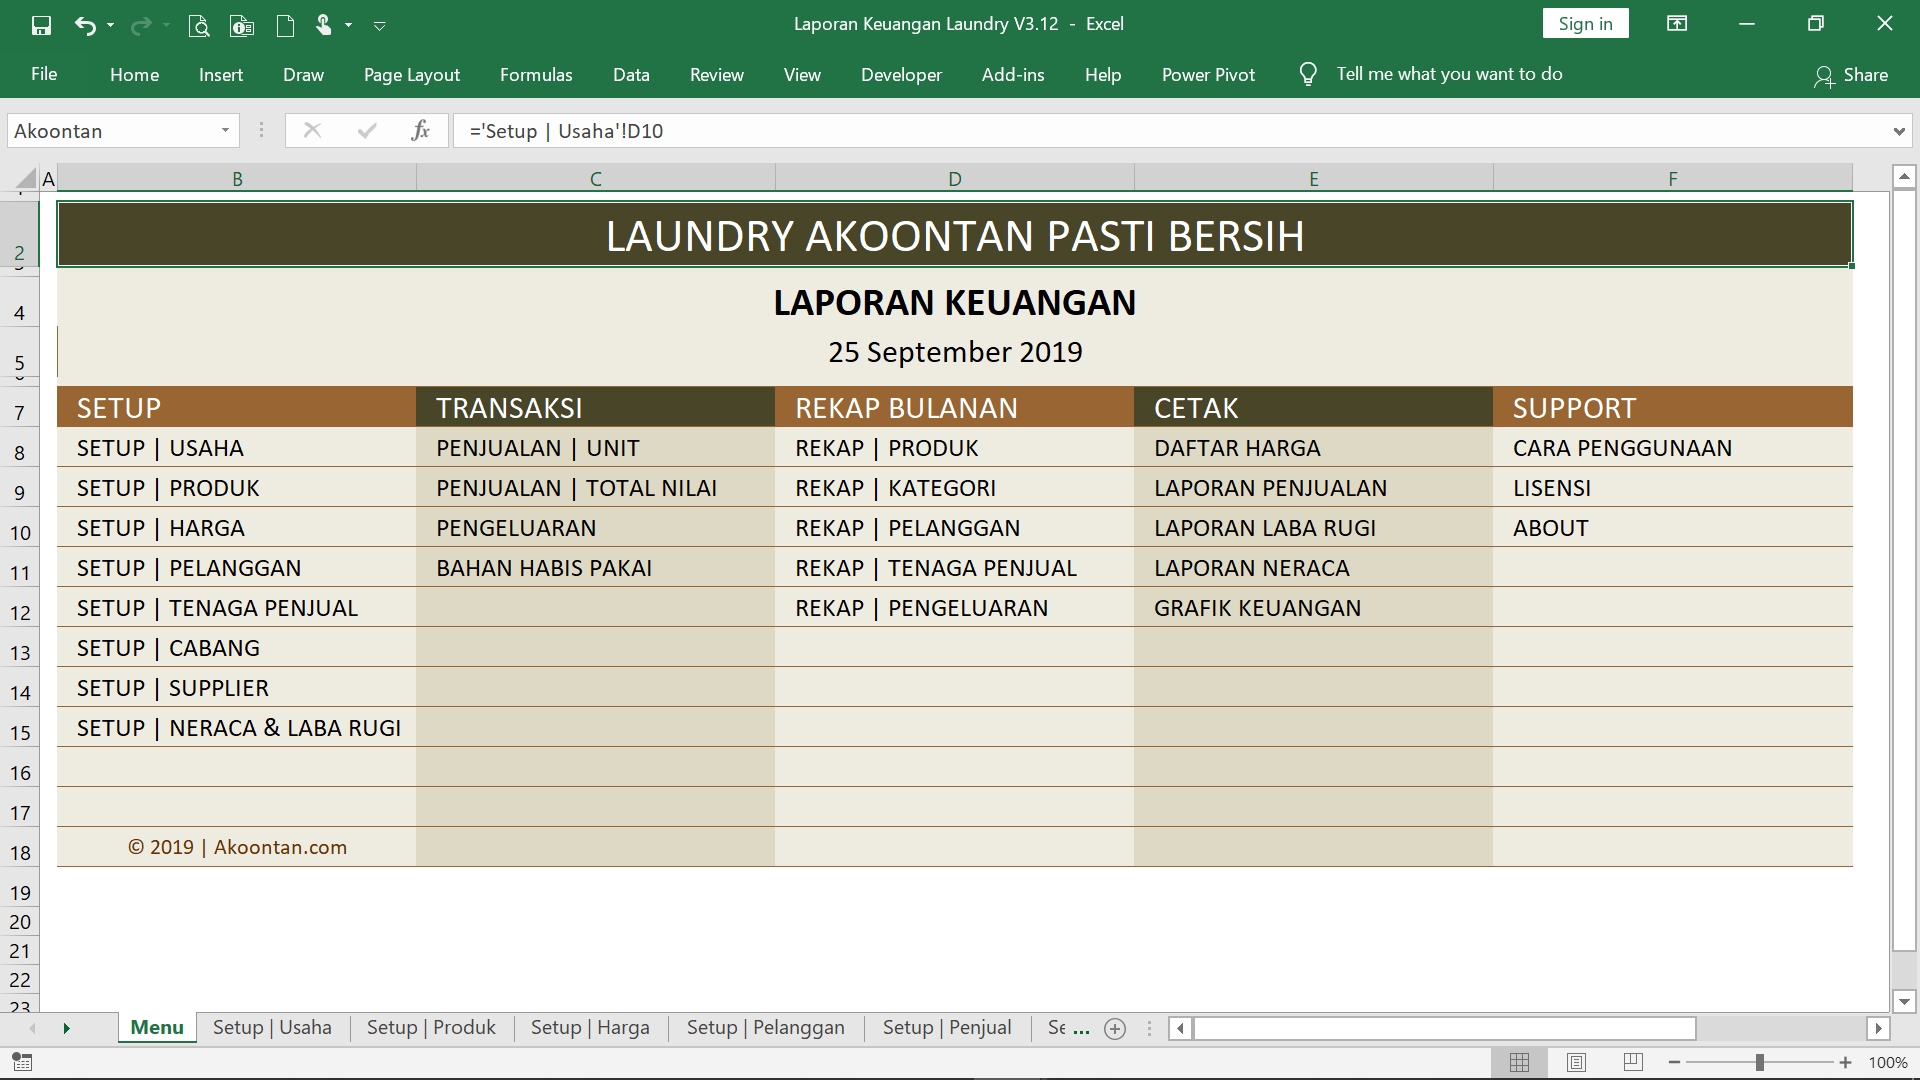Screen dimensions: 1920x1080
Task: Click the Insert Function fx icon
Action: [420, 131]
